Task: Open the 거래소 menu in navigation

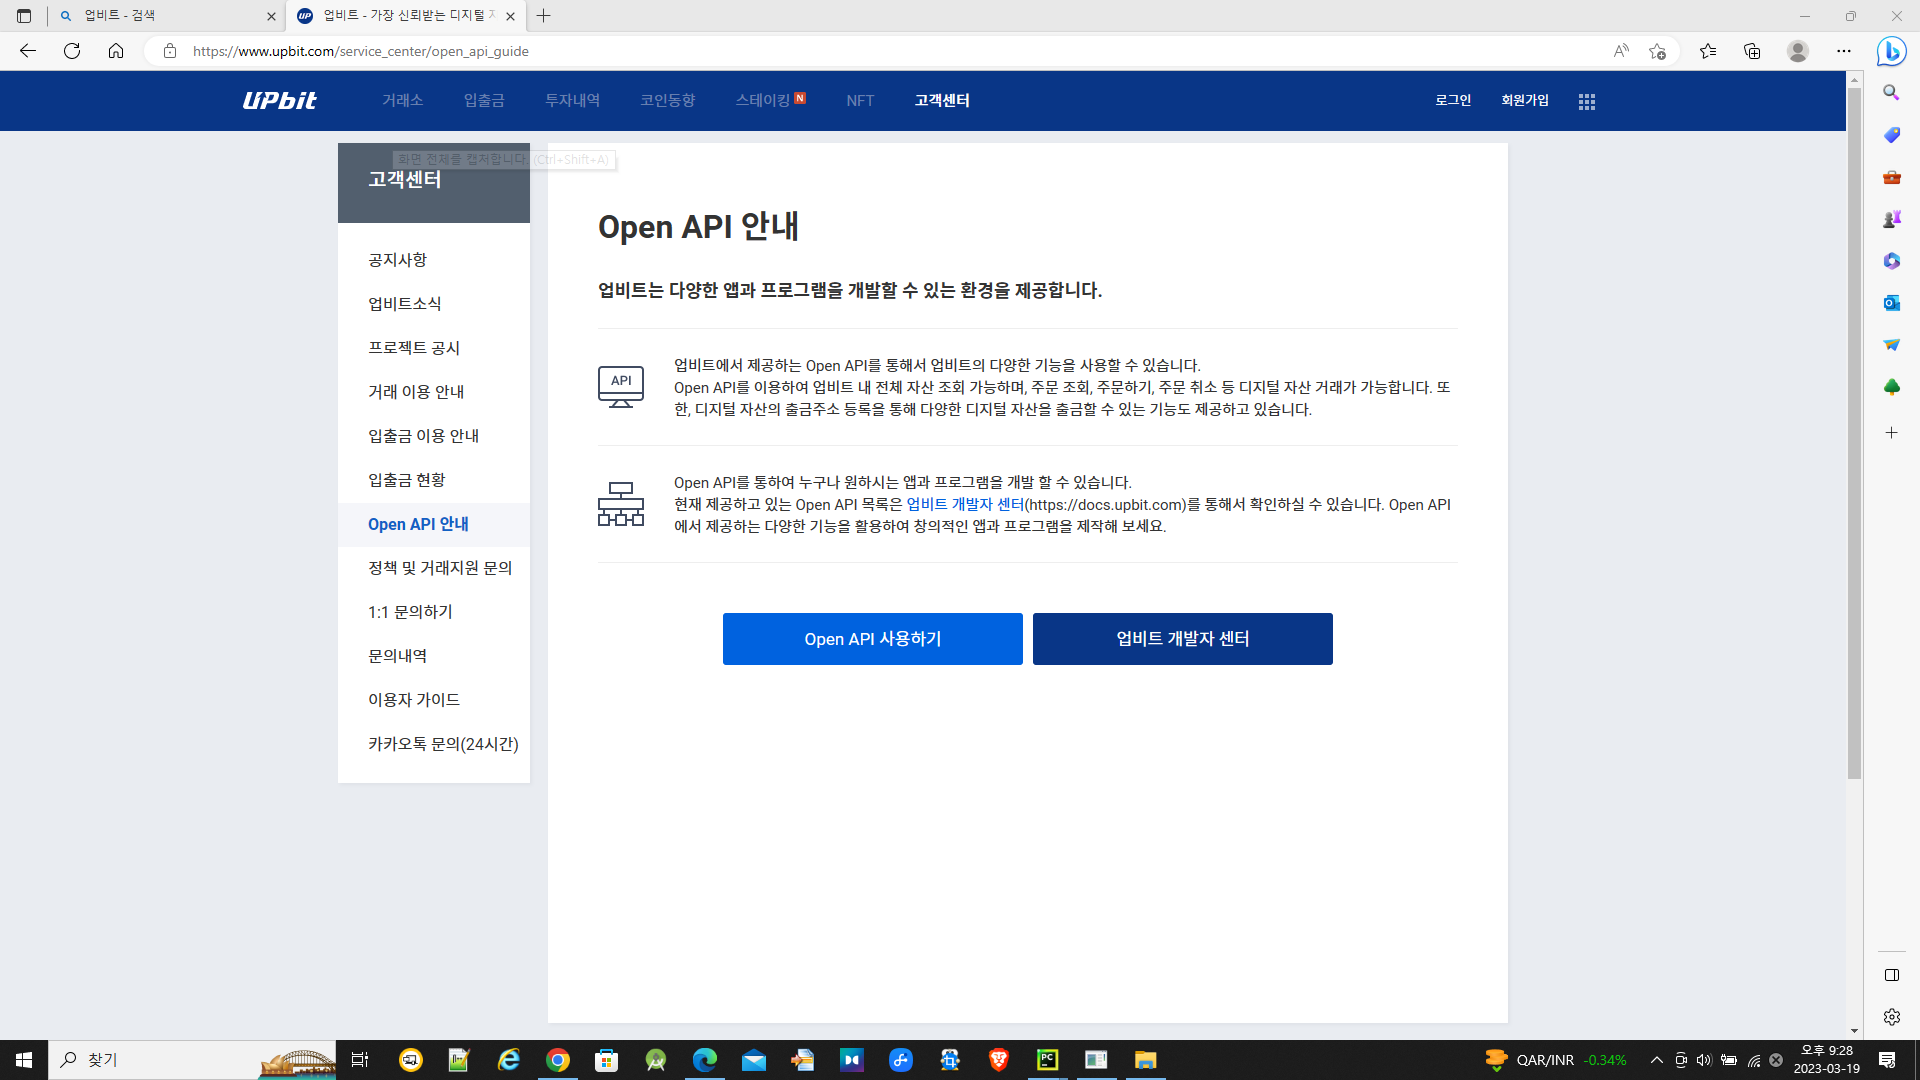Action: 402,100
